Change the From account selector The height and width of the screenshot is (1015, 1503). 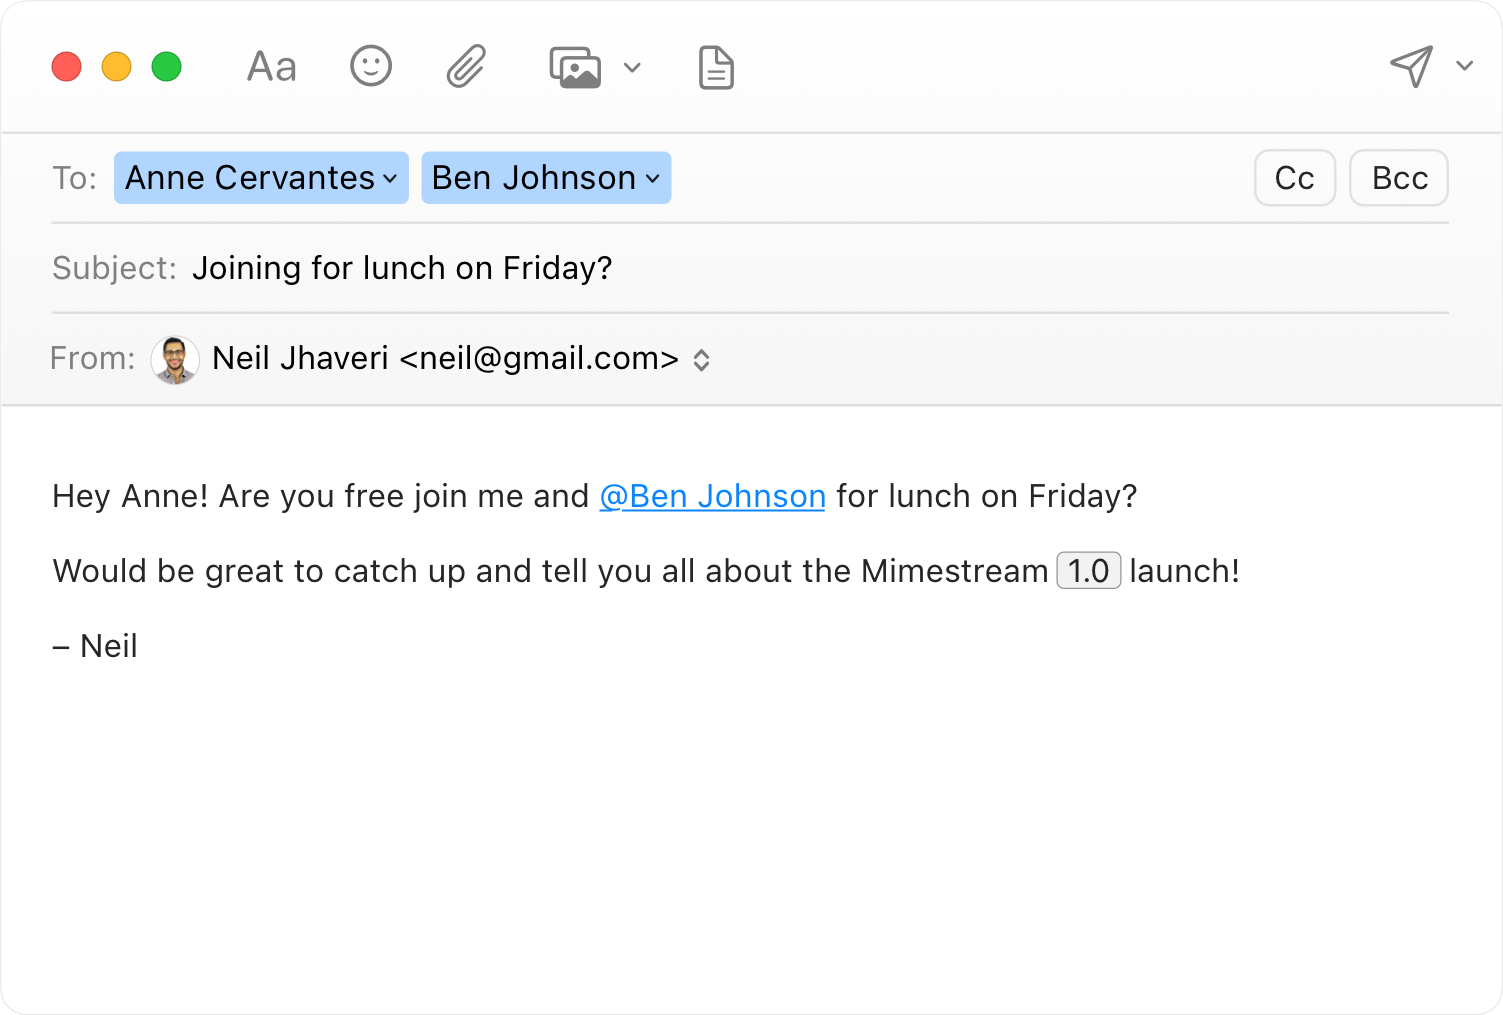click(702, 360)
